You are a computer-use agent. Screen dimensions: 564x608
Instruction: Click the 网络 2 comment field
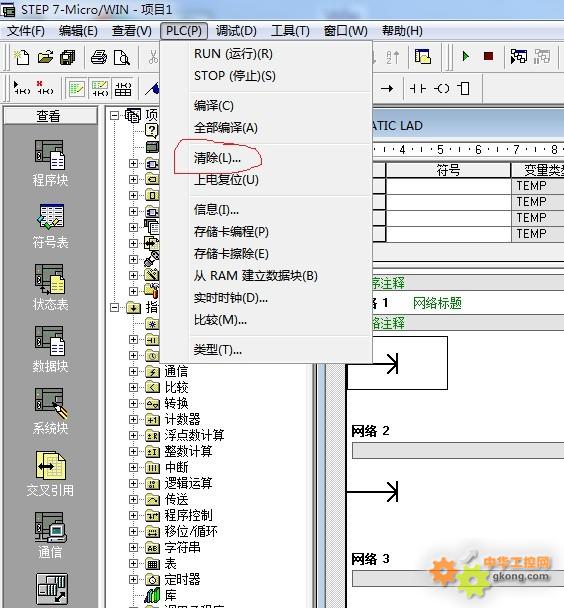pos(458,451)
